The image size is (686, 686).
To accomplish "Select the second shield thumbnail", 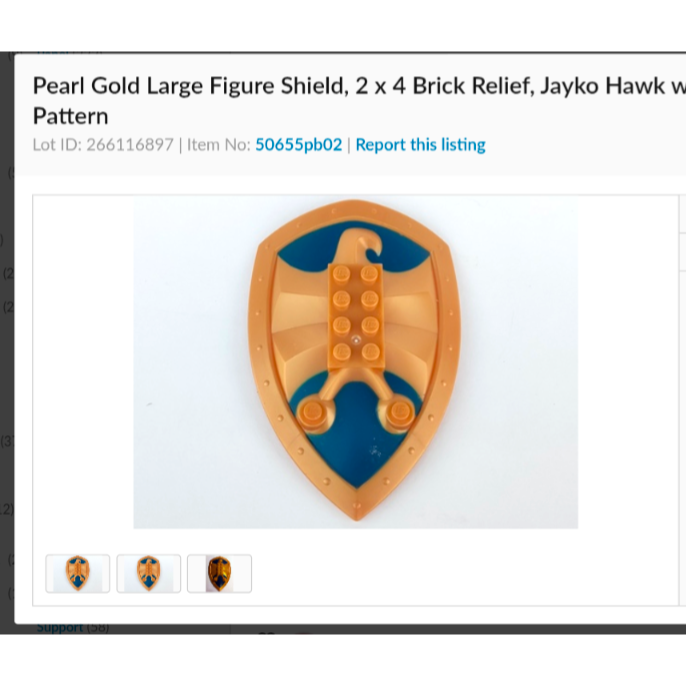I will tap(149, 574).
